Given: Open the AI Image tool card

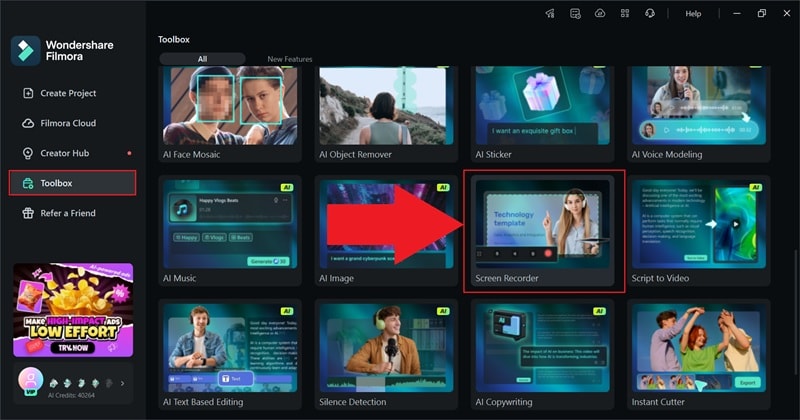Looking at the screenshot, I should [386, 231].
